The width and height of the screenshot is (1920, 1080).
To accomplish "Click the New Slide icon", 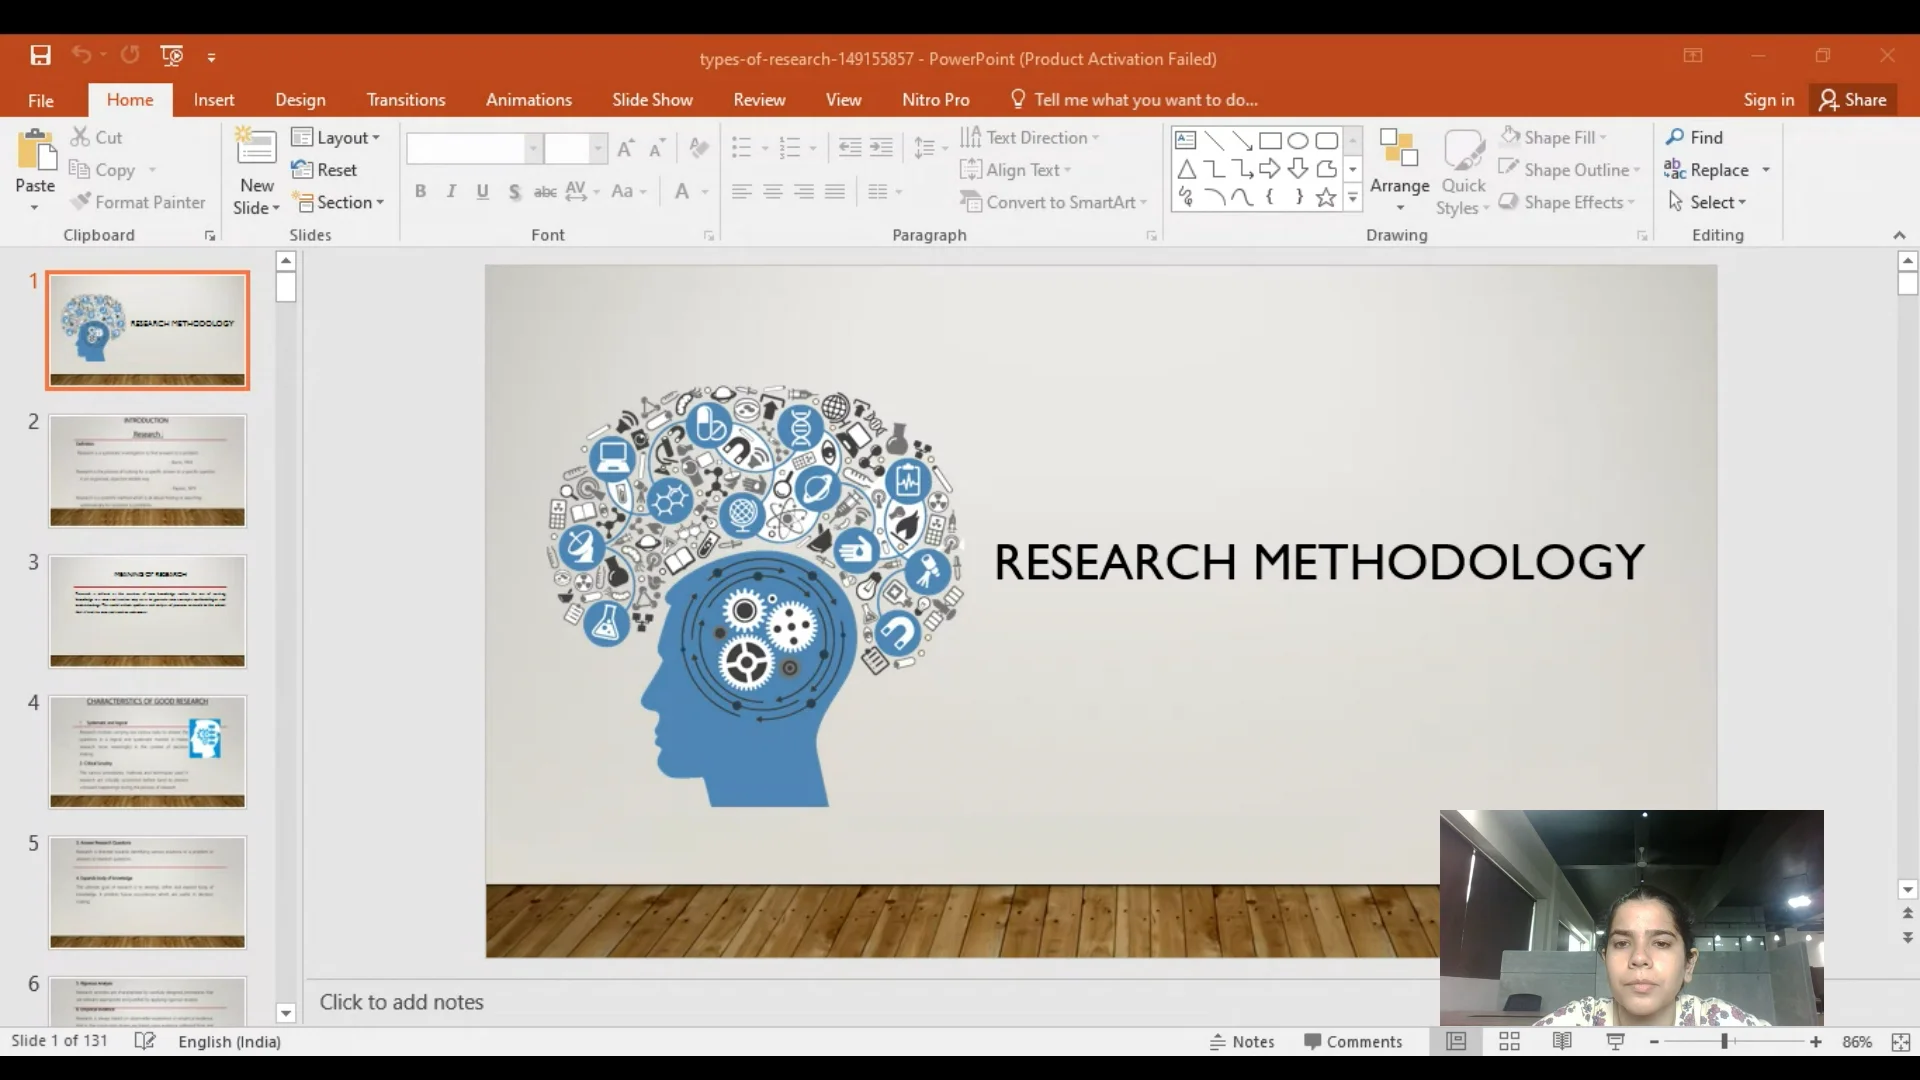I will (x=256, y=147).
